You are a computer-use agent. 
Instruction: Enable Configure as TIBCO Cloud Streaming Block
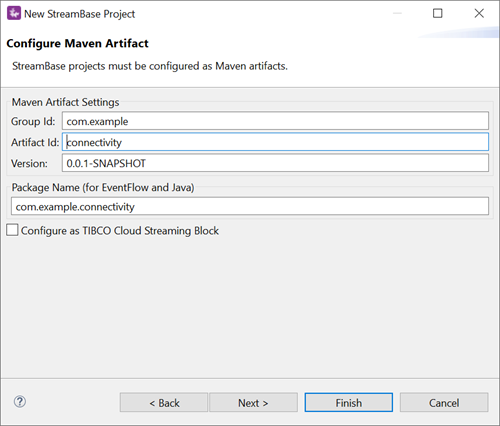(12, 230)
